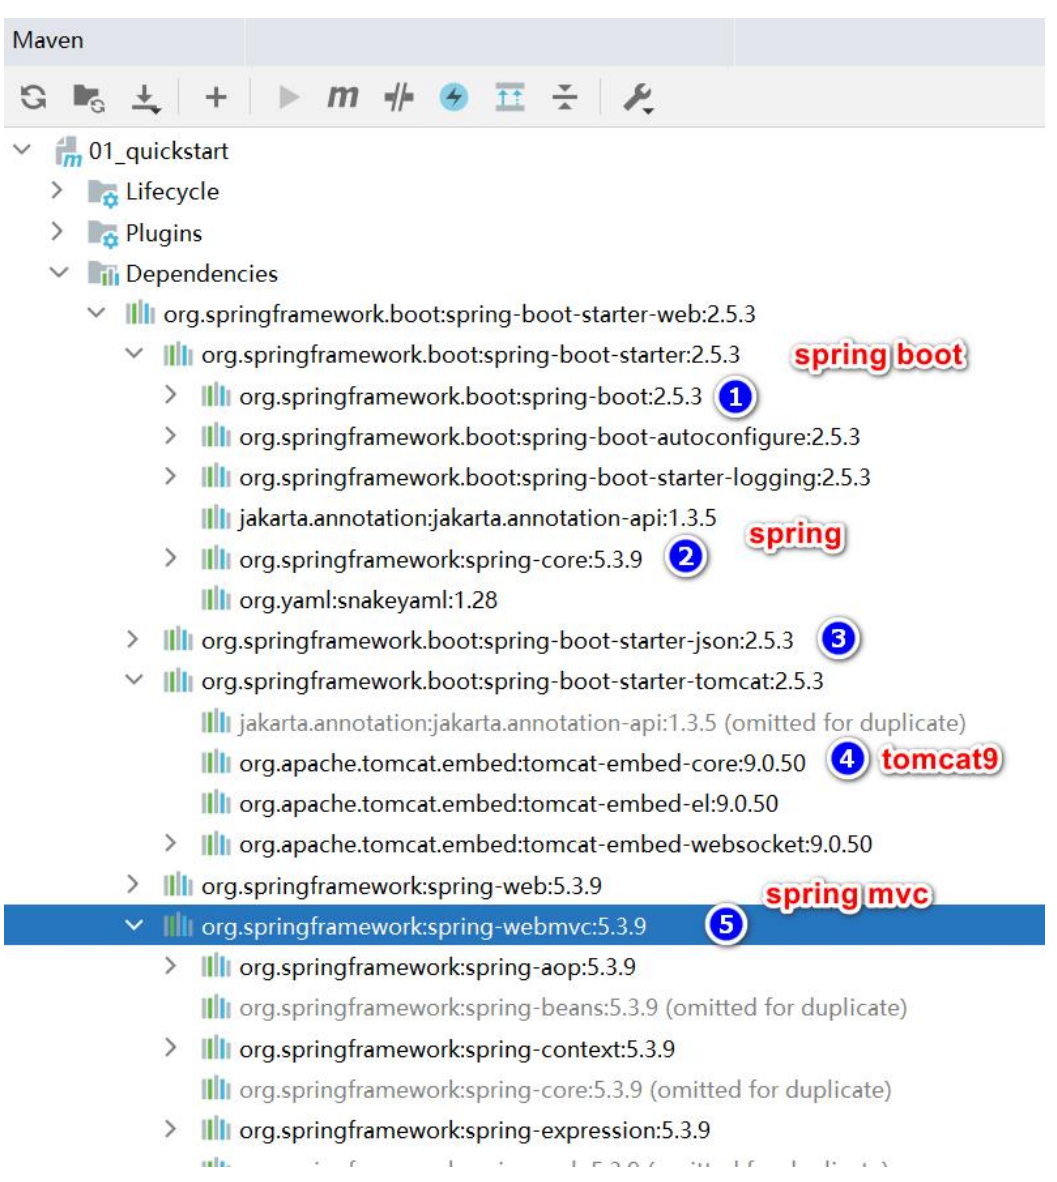Expand spring-aop:5.3.9 dependency
Screen dimensions: 1057x1182
click(170, 966)
